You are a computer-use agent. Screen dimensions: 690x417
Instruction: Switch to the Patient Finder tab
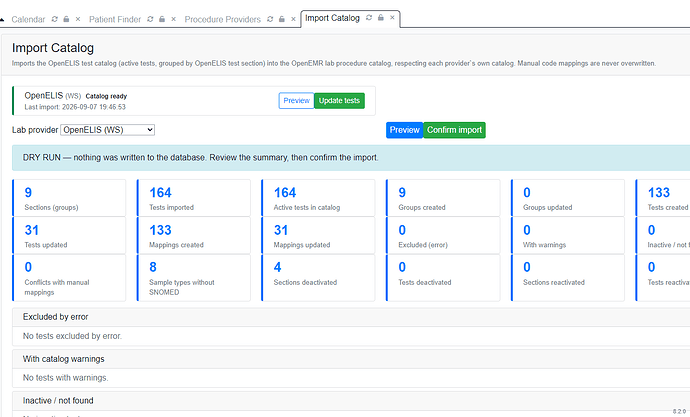(115, 19)
